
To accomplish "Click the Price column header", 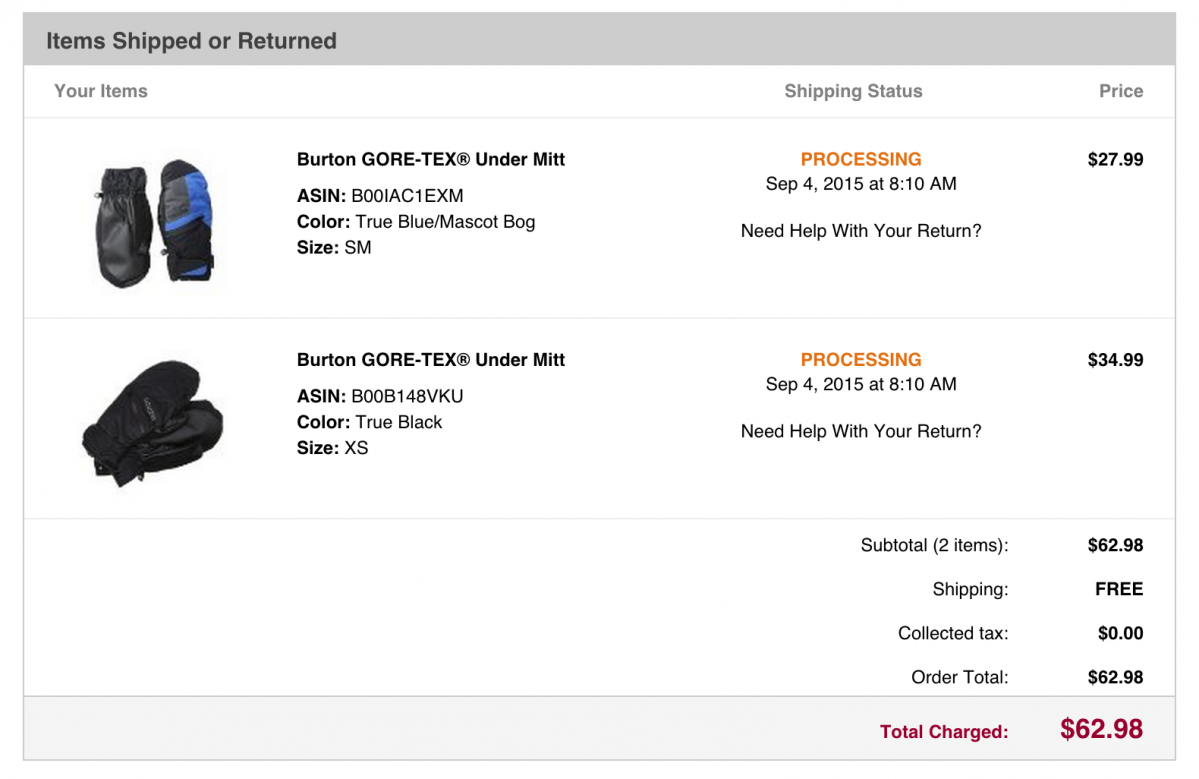I will click(x=1121, y=91).
